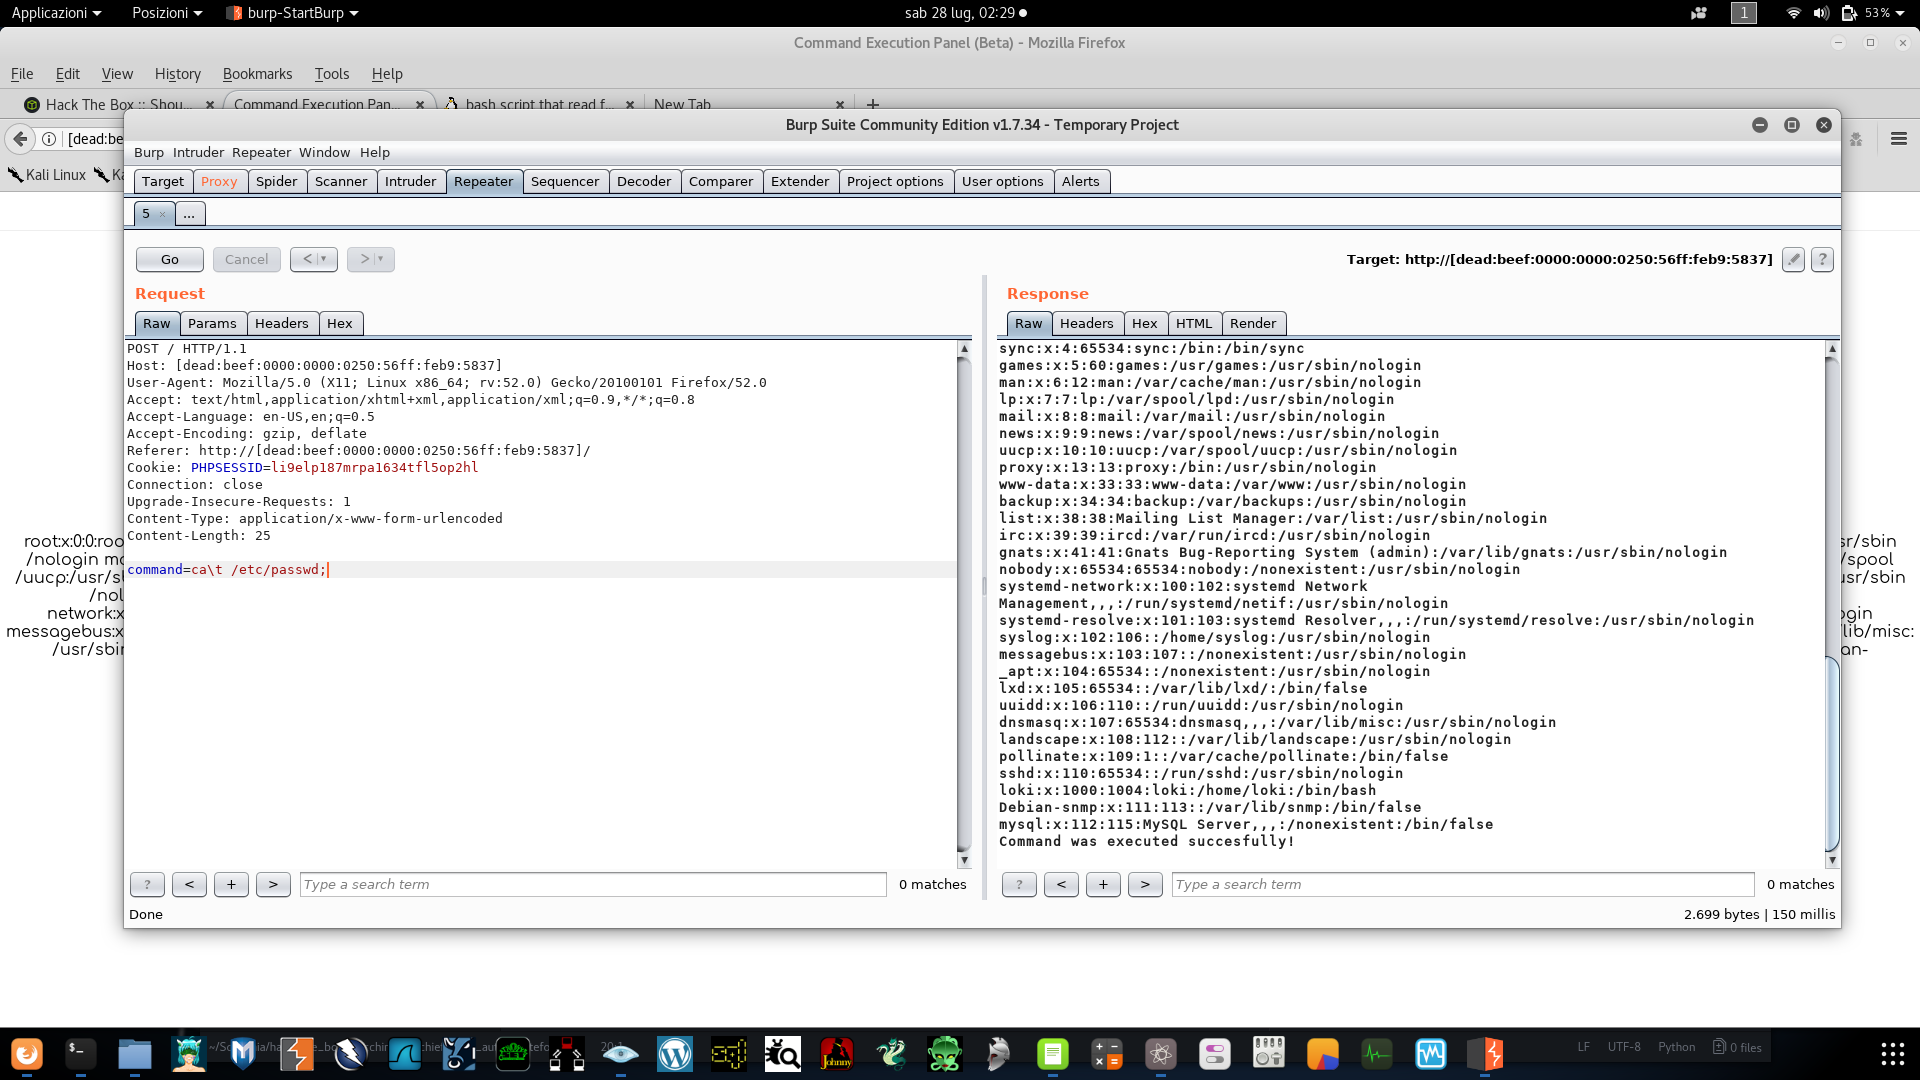Screen dimensions: 1920x1080
Task: Open Firefox Bookmarks menu
Action: tap(257, 74)
